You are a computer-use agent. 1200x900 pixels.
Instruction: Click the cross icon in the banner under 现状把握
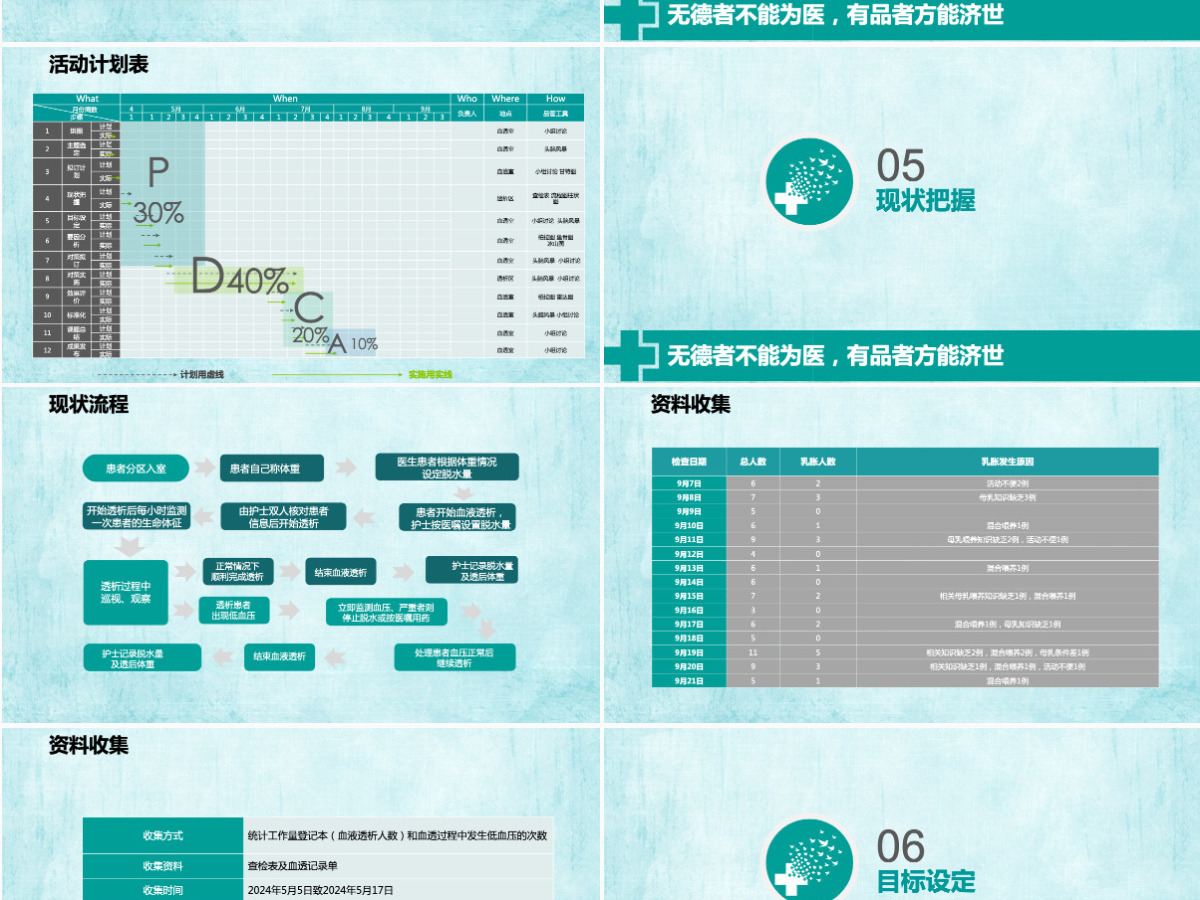click(x=631, y=355)
